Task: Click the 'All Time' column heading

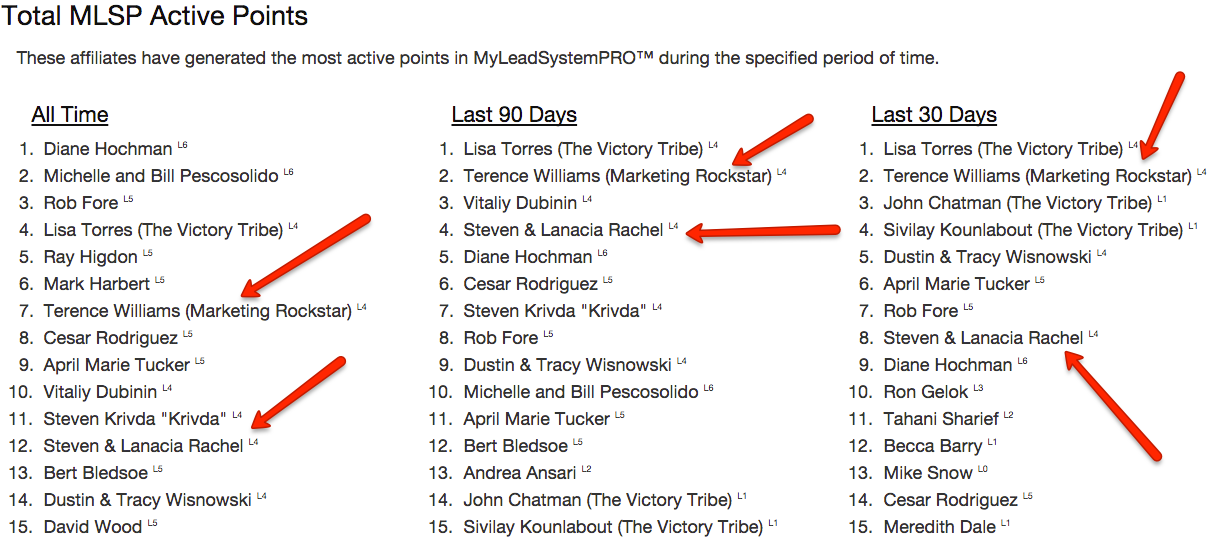Action: coord(70,115)
